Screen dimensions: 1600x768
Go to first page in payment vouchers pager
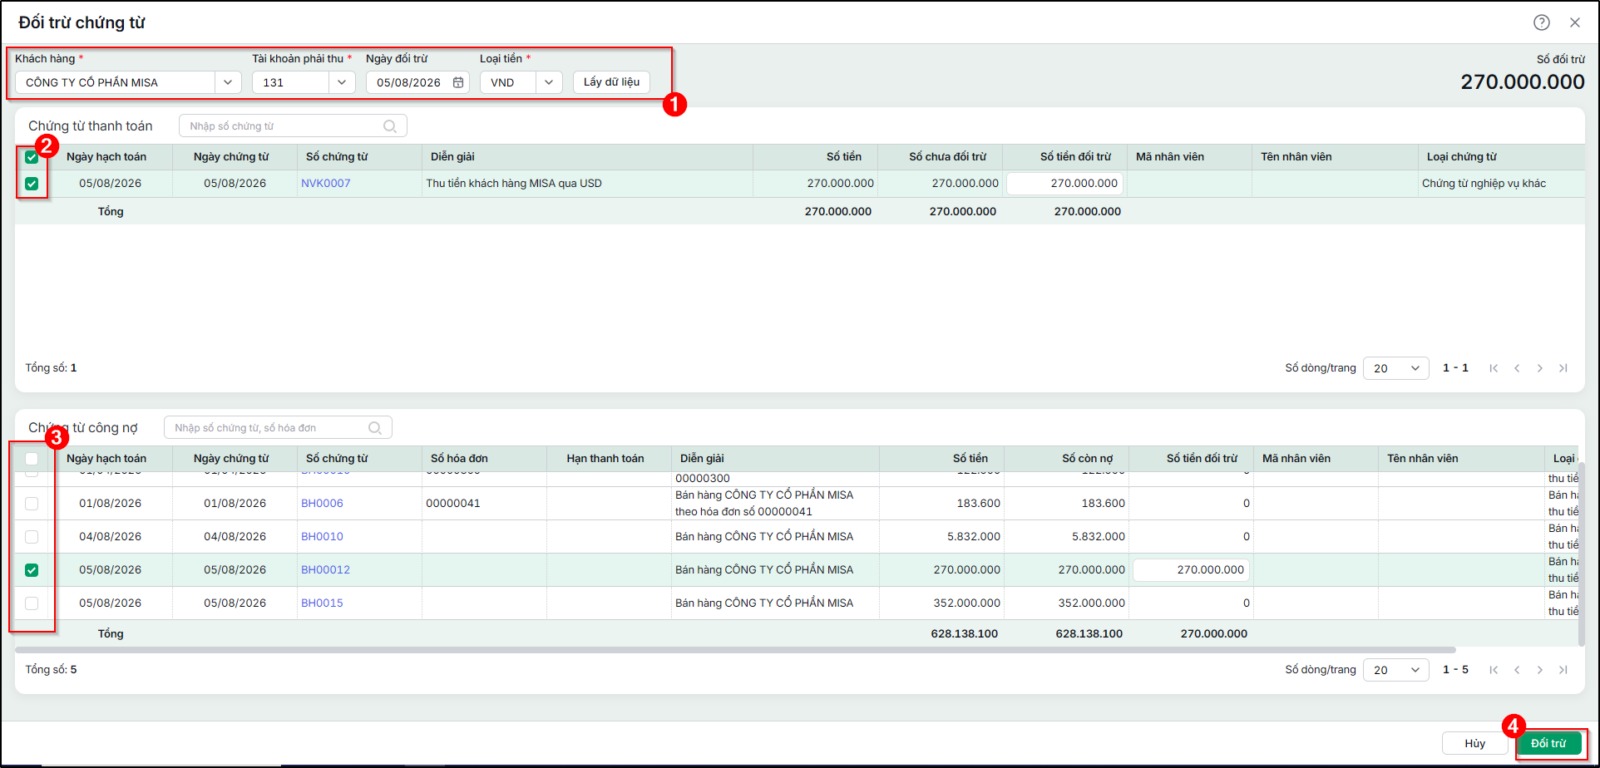click(x=1493, y=368)
